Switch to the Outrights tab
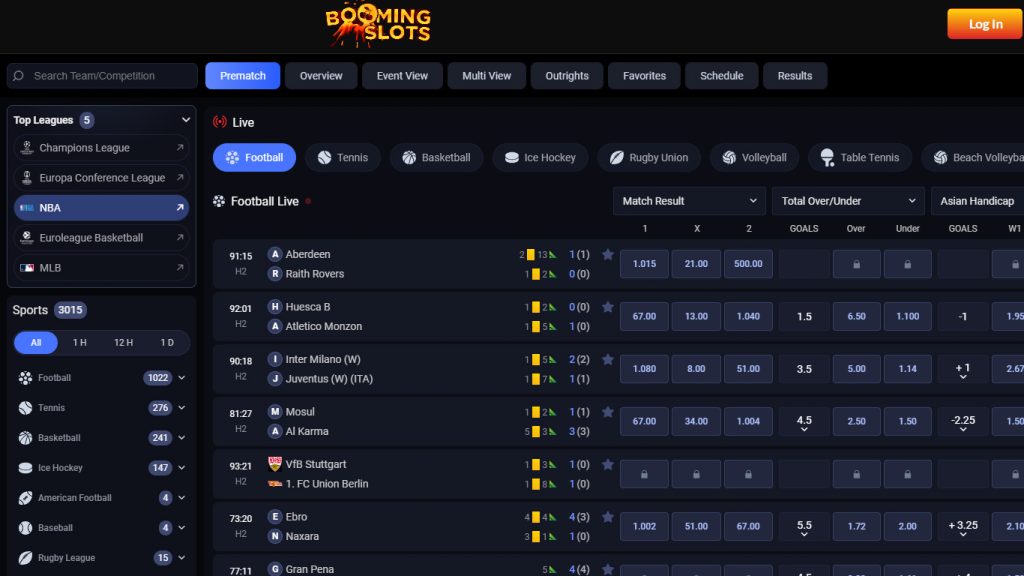This screenshot has height=576, width=1024. (566, 75)
